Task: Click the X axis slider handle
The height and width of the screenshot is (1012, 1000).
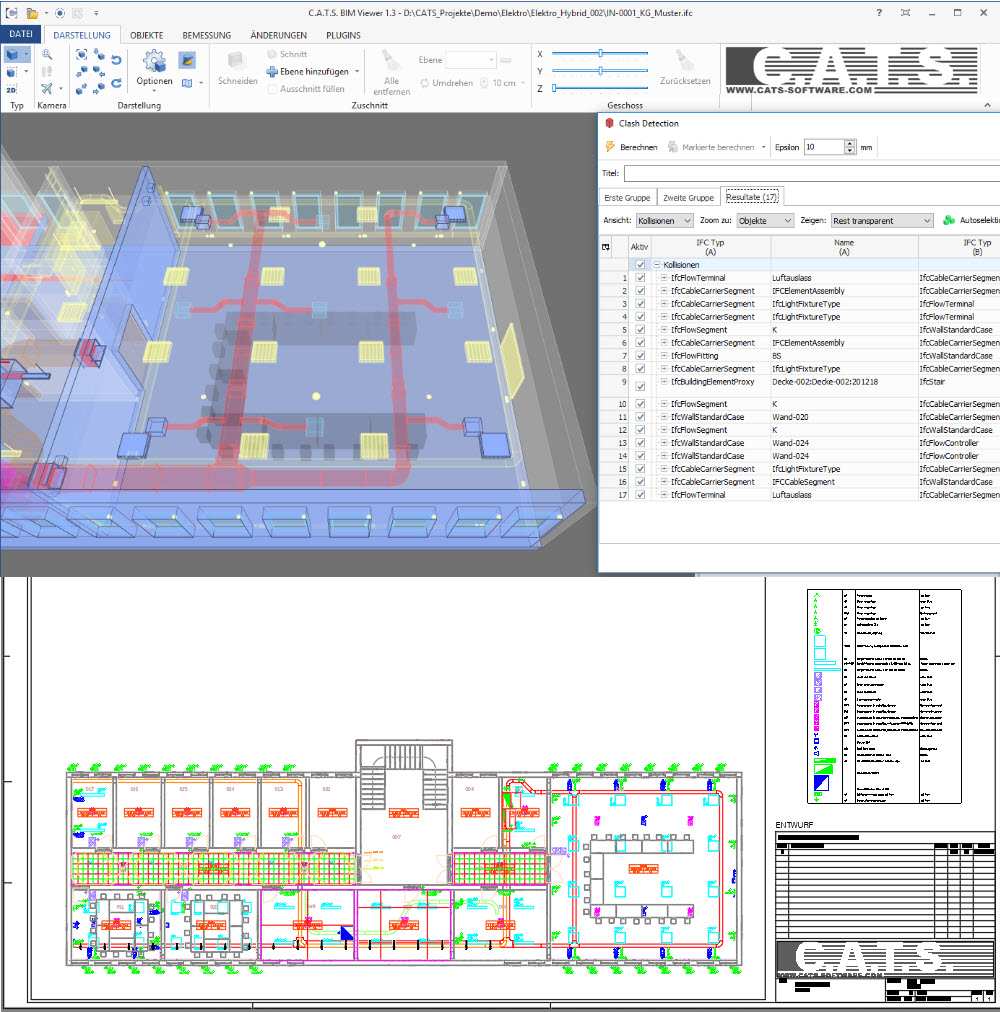Action: point(600,53)
